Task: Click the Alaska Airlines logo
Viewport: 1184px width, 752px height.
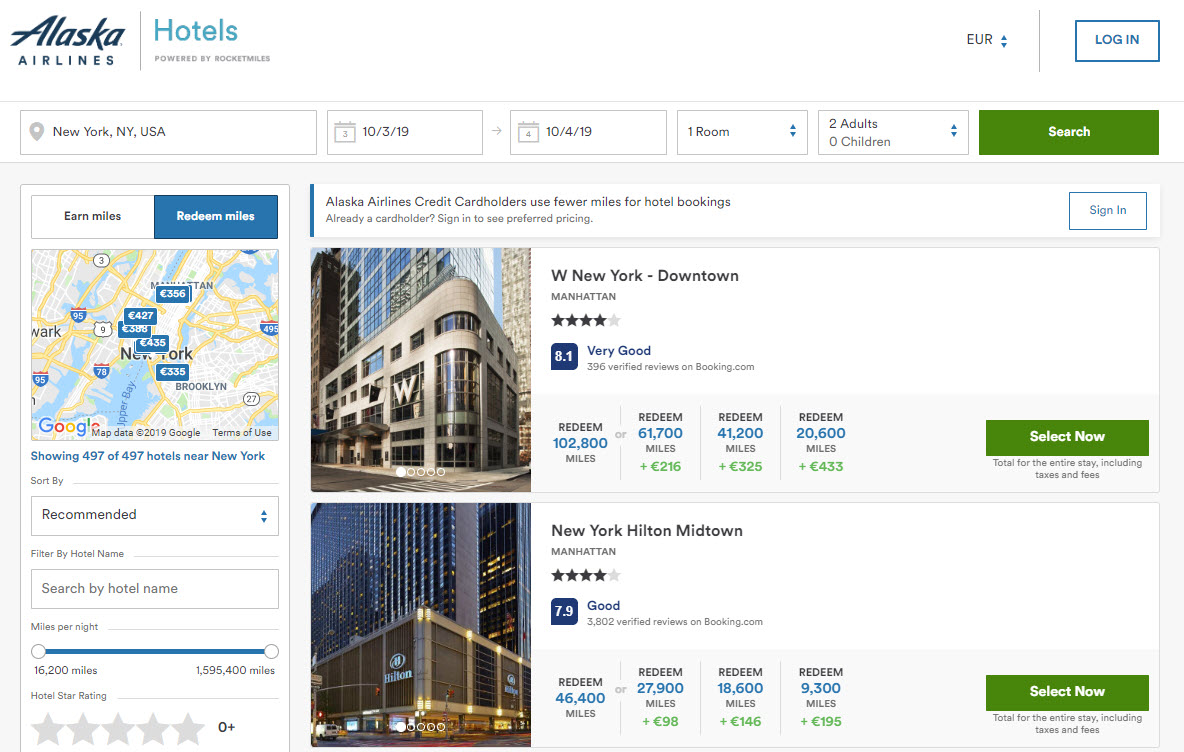Action: 67,41
